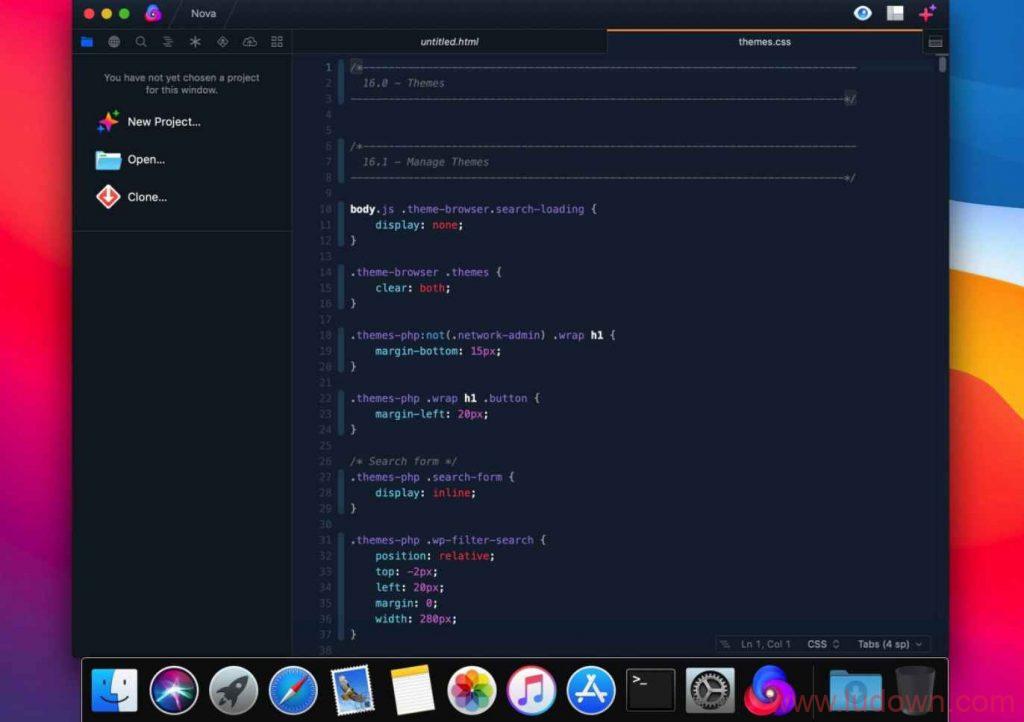1024x722 pixels.
Task: Open the CSS syntax language selector
Action: tap(823, 644)
